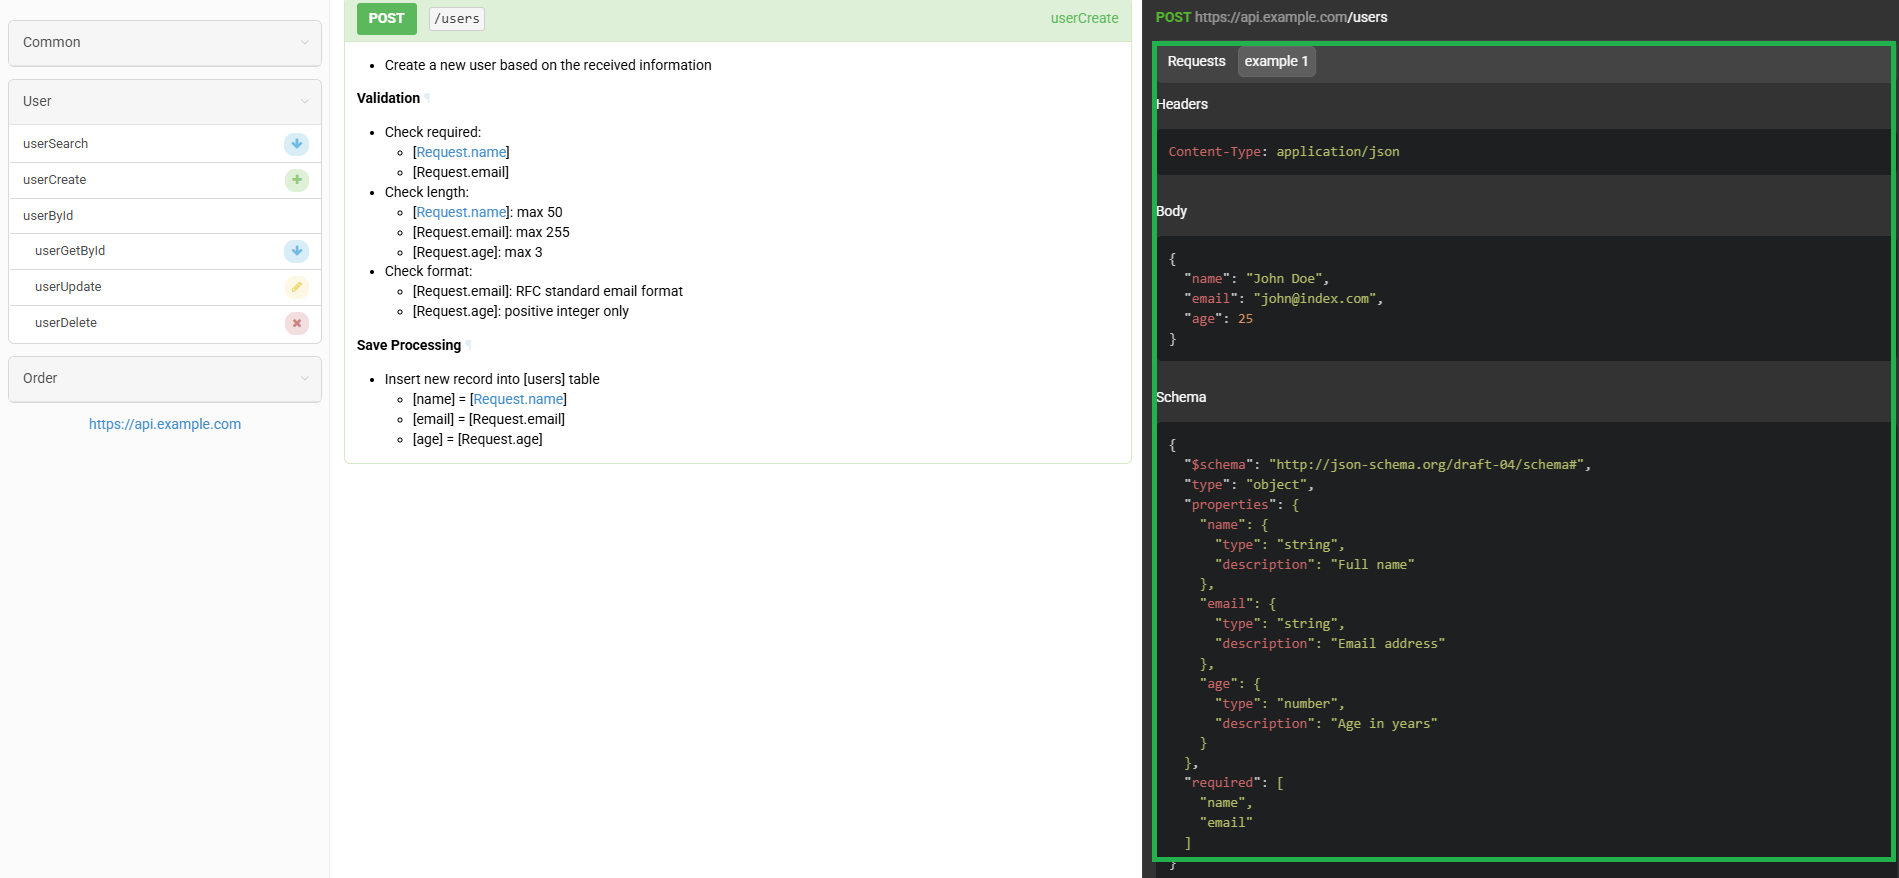Expand the Common section chevron
This screenshot has height=878, width=1899.
[x=305, y=42]
